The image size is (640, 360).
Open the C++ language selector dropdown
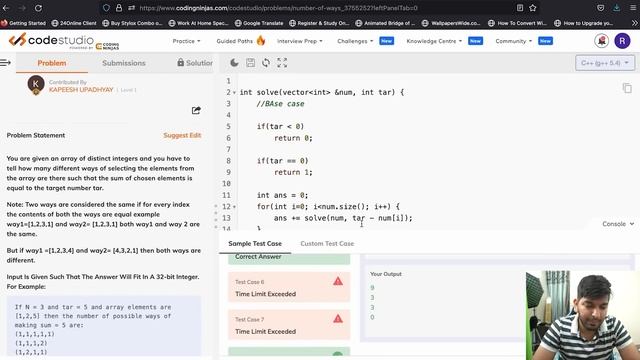(x=605, y=63)
